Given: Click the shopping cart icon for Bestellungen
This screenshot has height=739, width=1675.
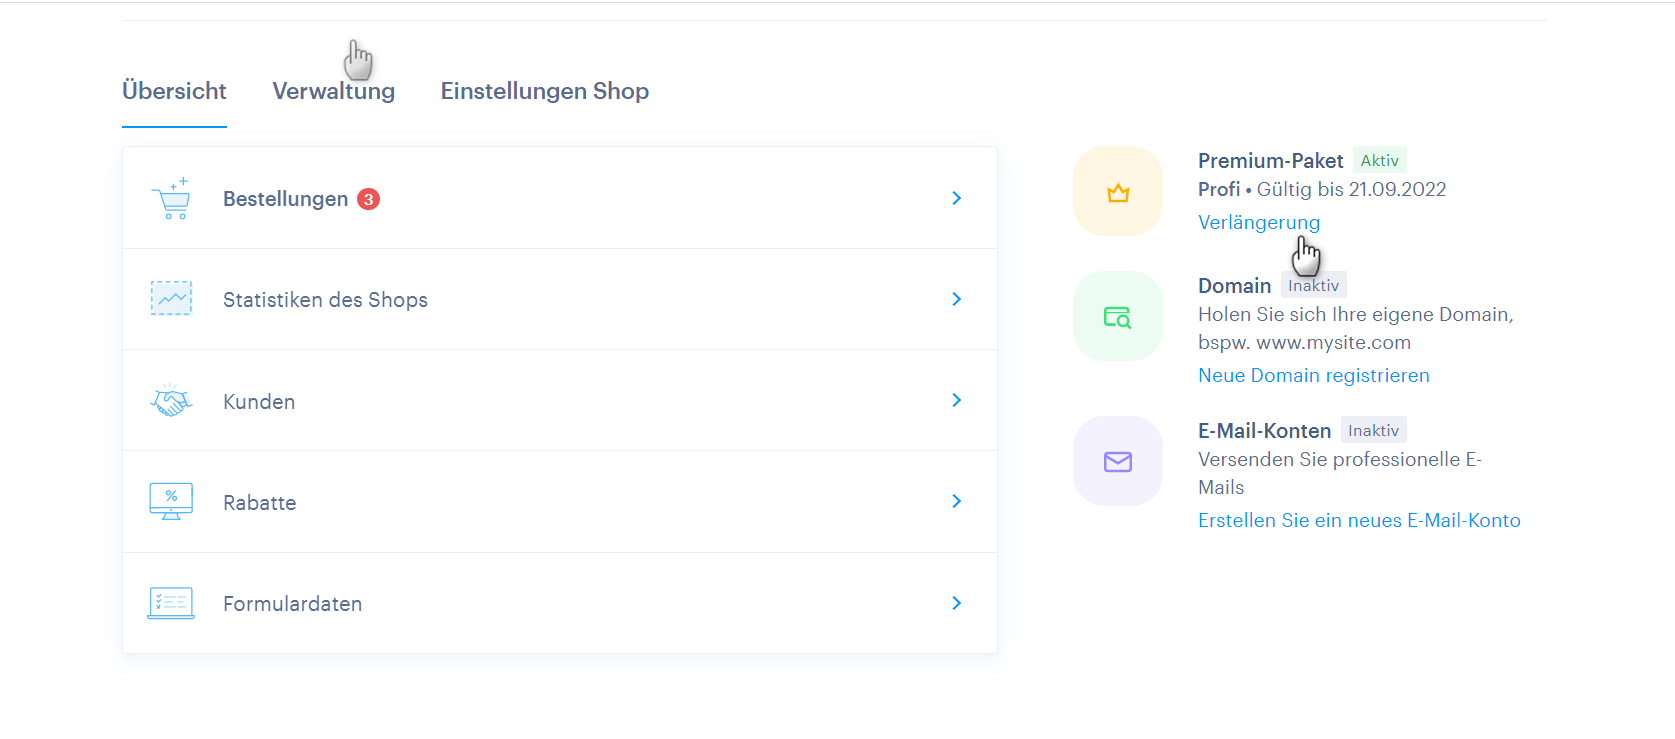Looking at the screenshot, I should pyautogui.click(x=171, y=199).
